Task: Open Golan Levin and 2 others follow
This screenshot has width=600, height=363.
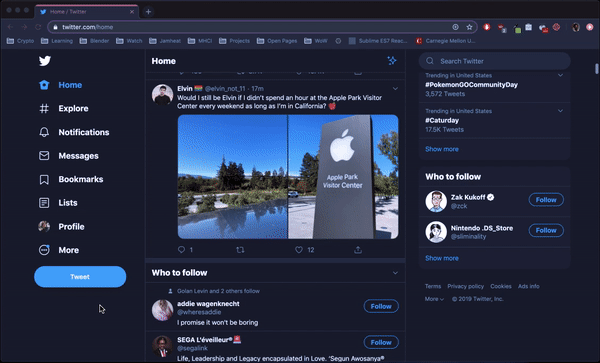Action: click(x=218, y=291)
